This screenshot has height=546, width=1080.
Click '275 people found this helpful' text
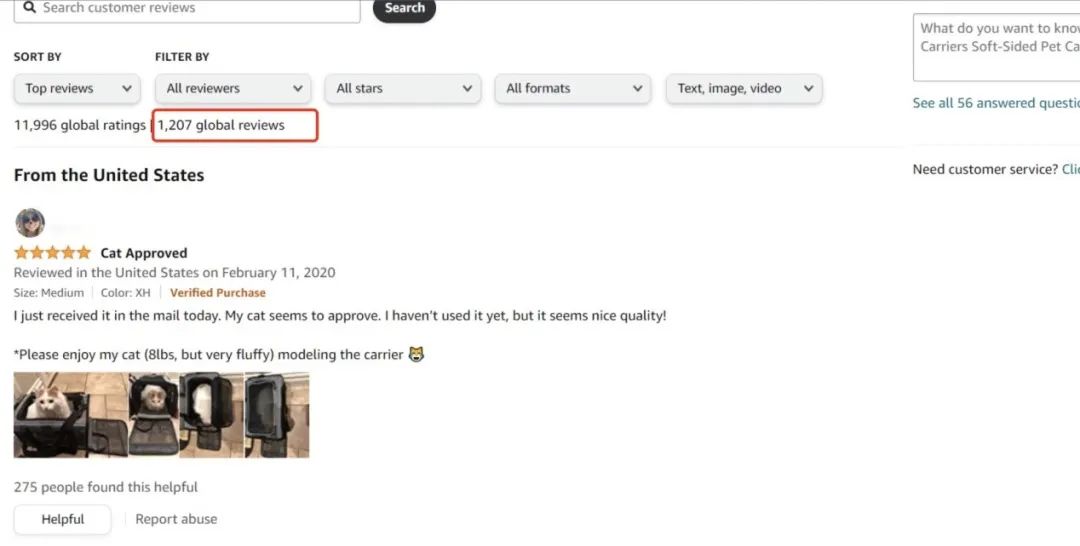coord(105,487)
